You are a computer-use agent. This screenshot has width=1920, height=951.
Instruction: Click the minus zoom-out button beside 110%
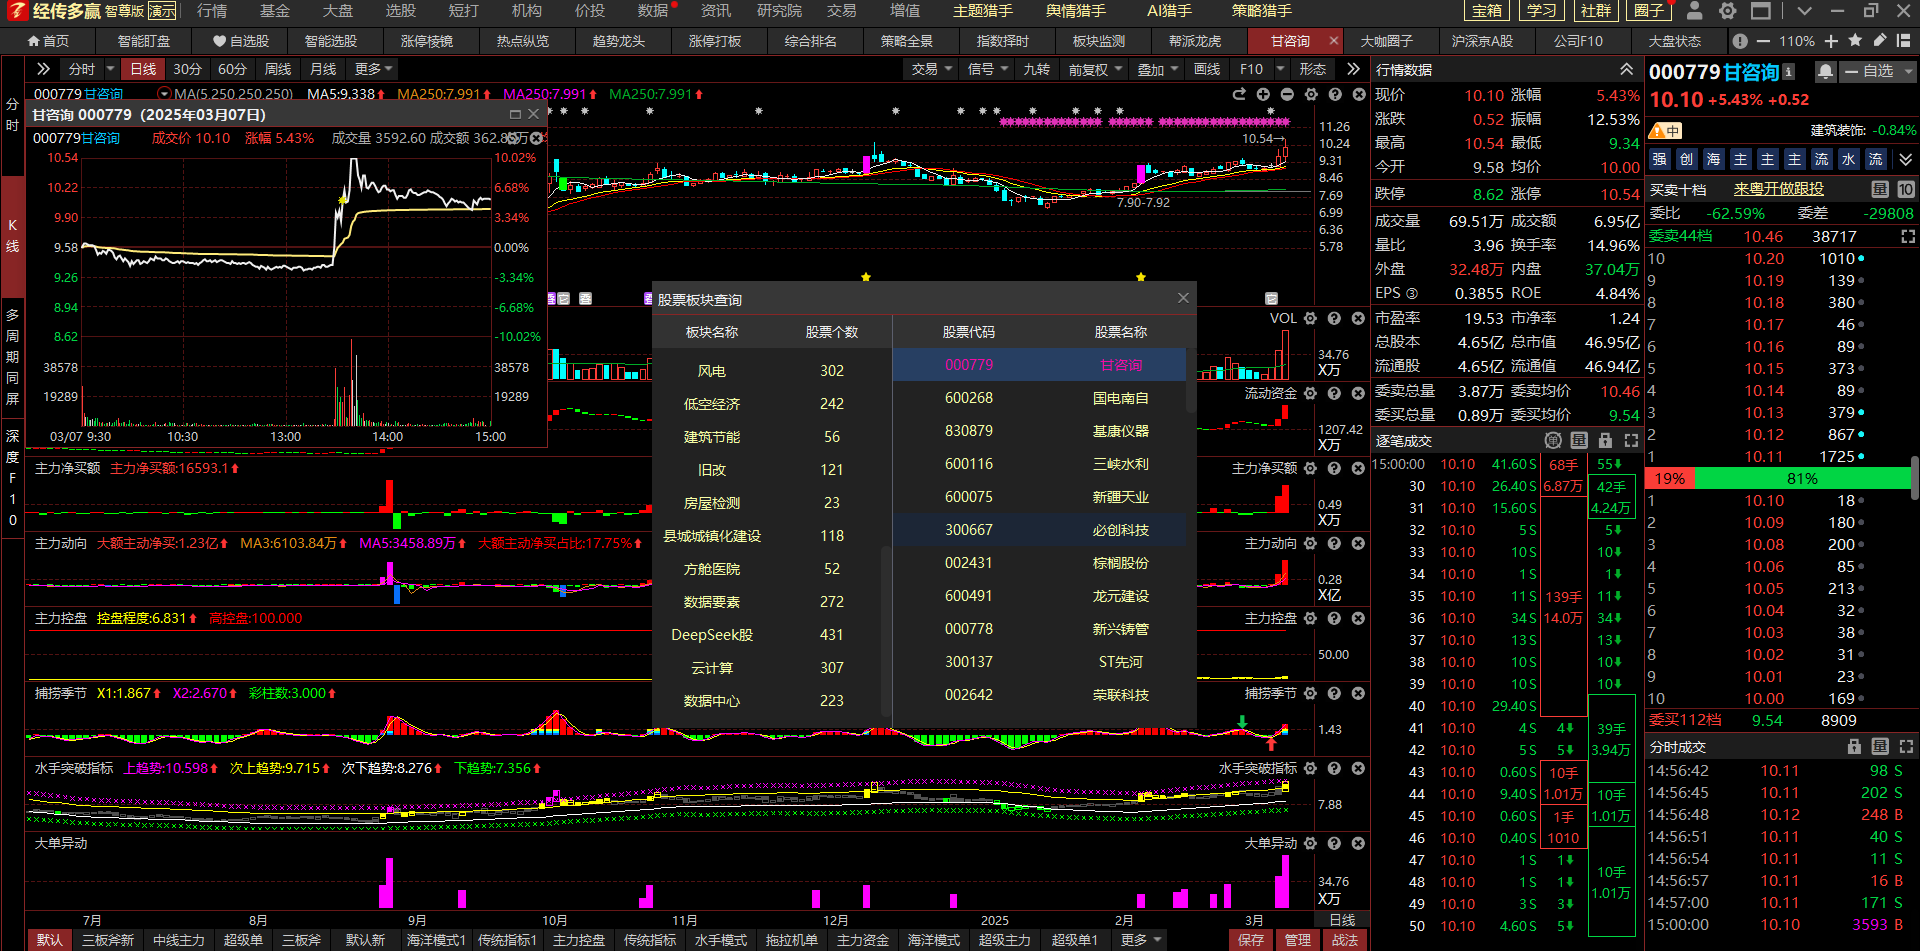(x=1762, y=41)
